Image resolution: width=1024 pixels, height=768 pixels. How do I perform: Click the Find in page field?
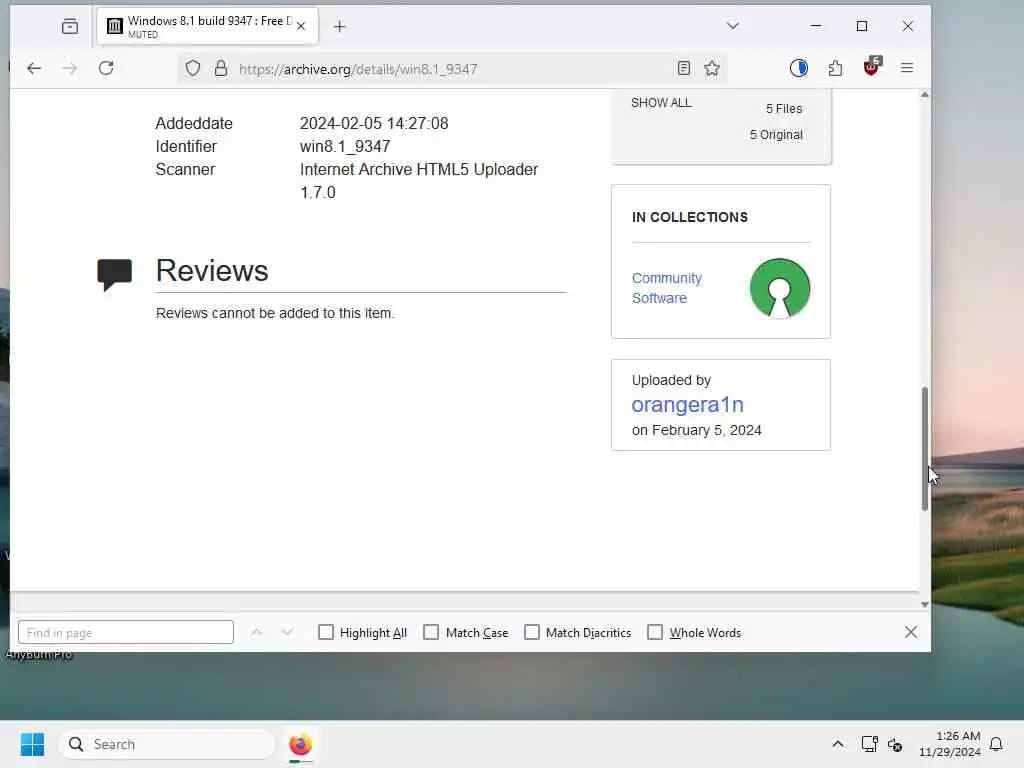click(126, 632)
